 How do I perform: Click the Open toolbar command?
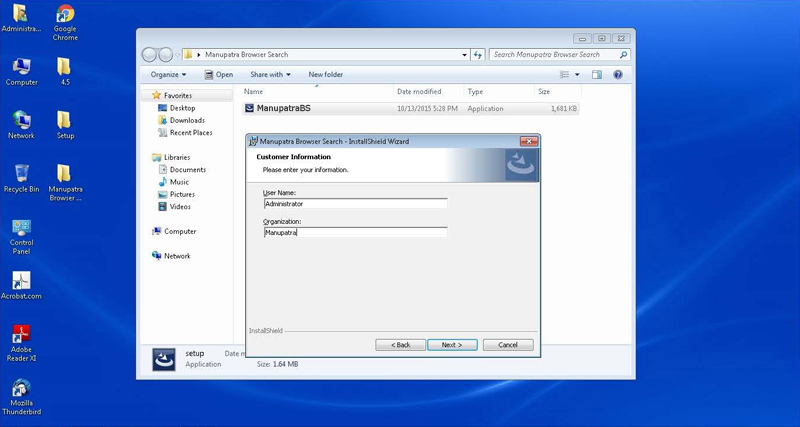pos(219,74)
